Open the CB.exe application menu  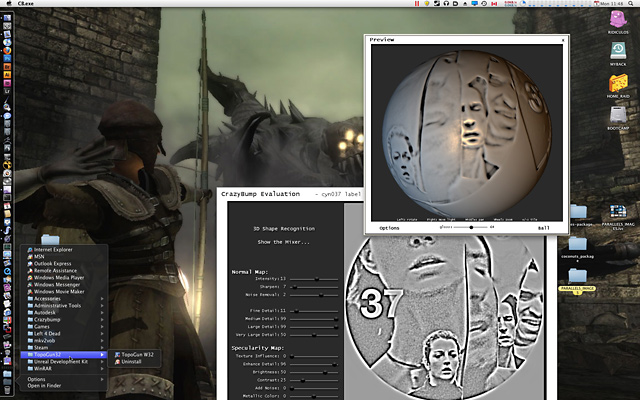coord(26,3)
